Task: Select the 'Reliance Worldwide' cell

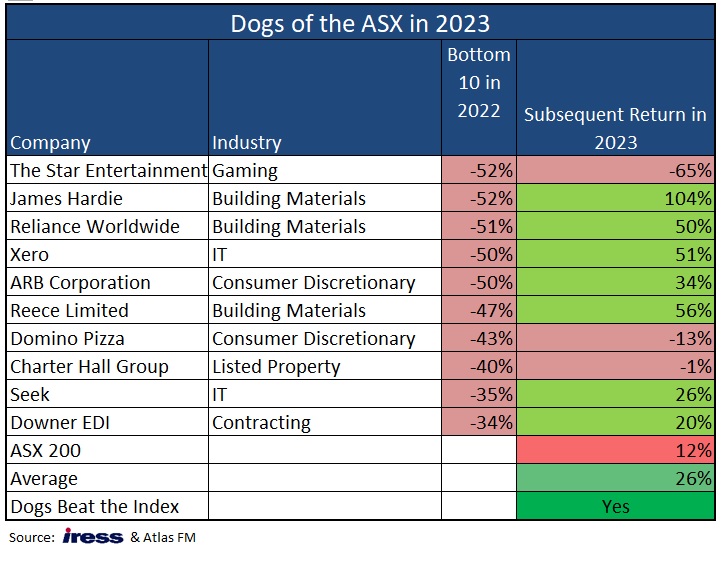Action: 95,227
